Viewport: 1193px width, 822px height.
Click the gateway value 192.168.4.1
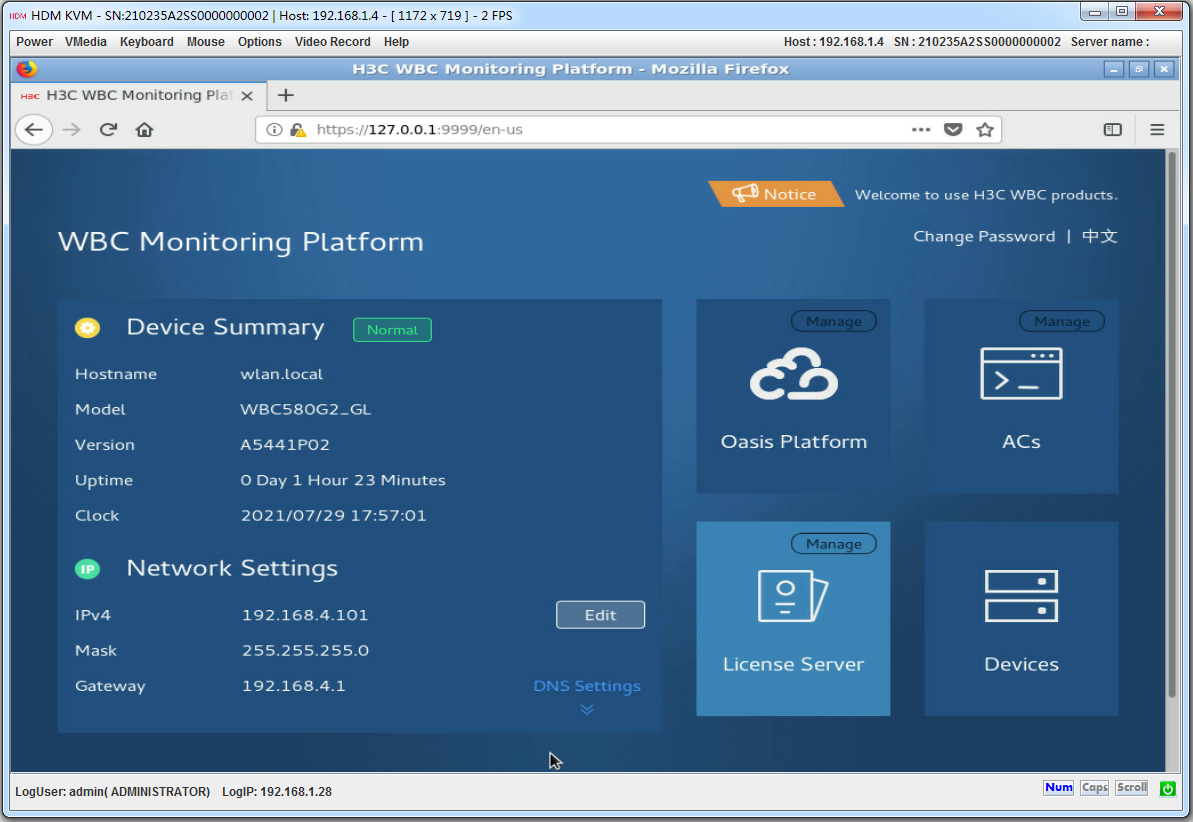(x=293, y=686)
